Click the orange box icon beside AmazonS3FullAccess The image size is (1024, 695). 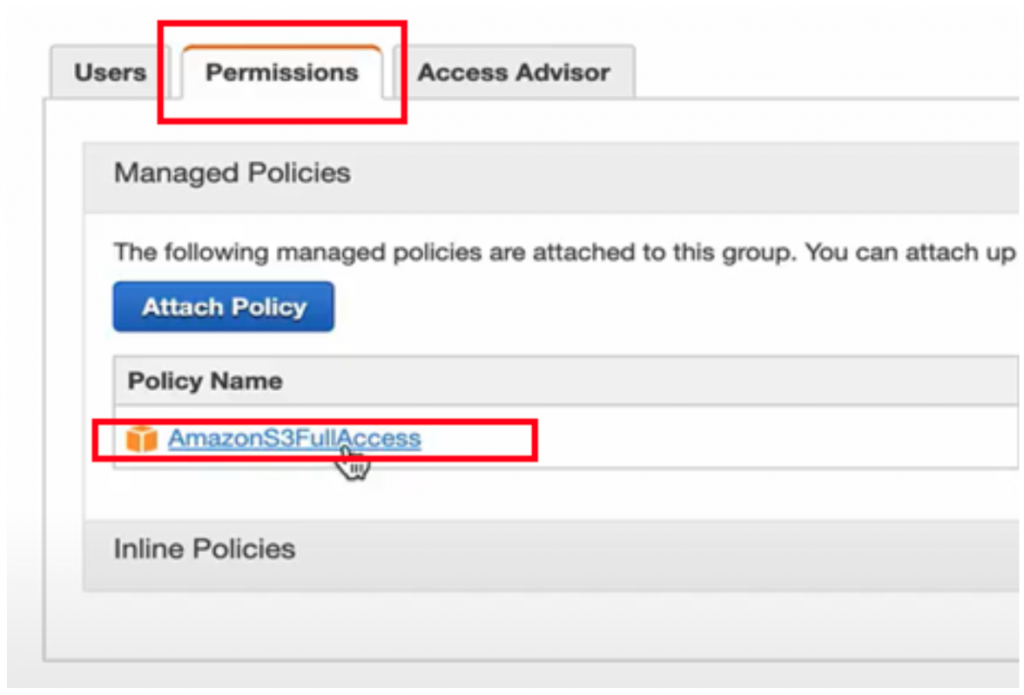[x=142, y=439]
